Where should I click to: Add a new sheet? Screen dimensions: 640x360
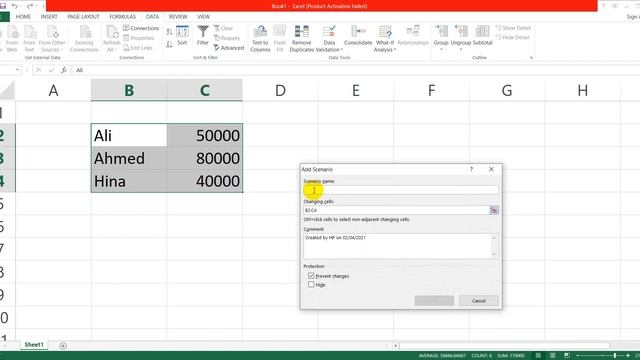point(63,346)
